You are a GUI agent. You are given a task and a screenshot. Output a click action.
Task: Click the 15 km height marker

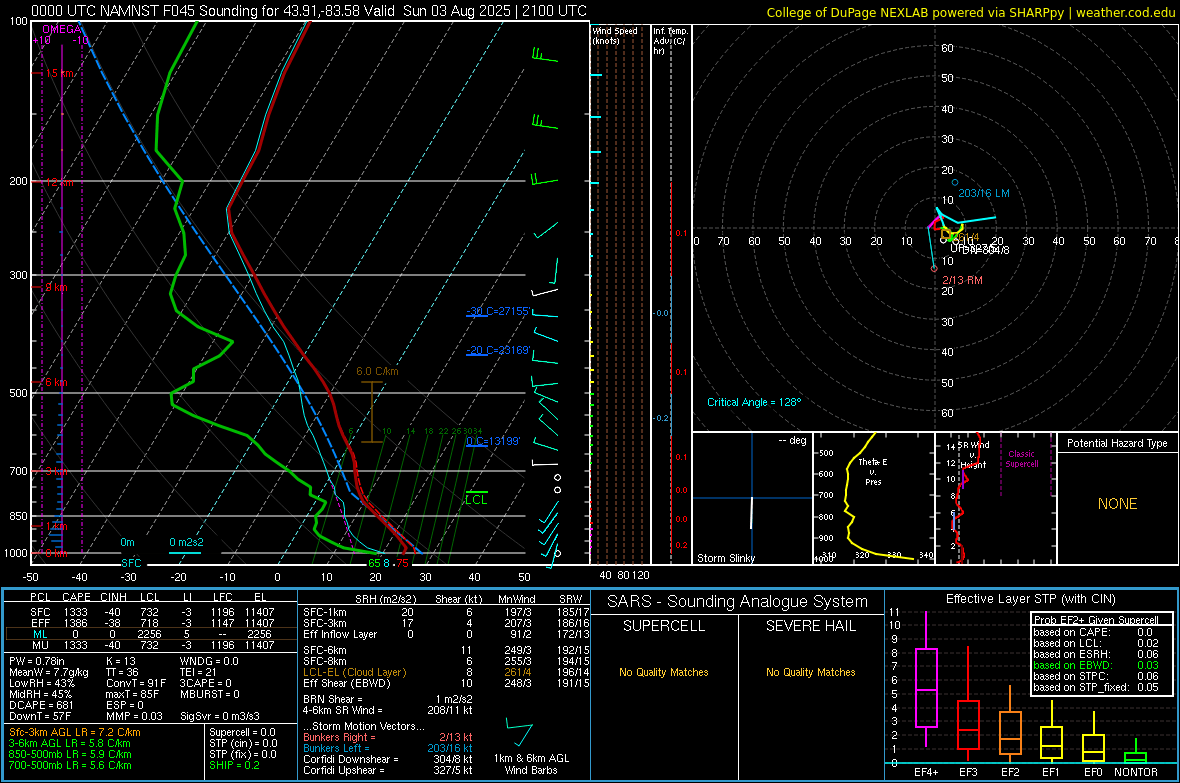(x=59, y=73)
